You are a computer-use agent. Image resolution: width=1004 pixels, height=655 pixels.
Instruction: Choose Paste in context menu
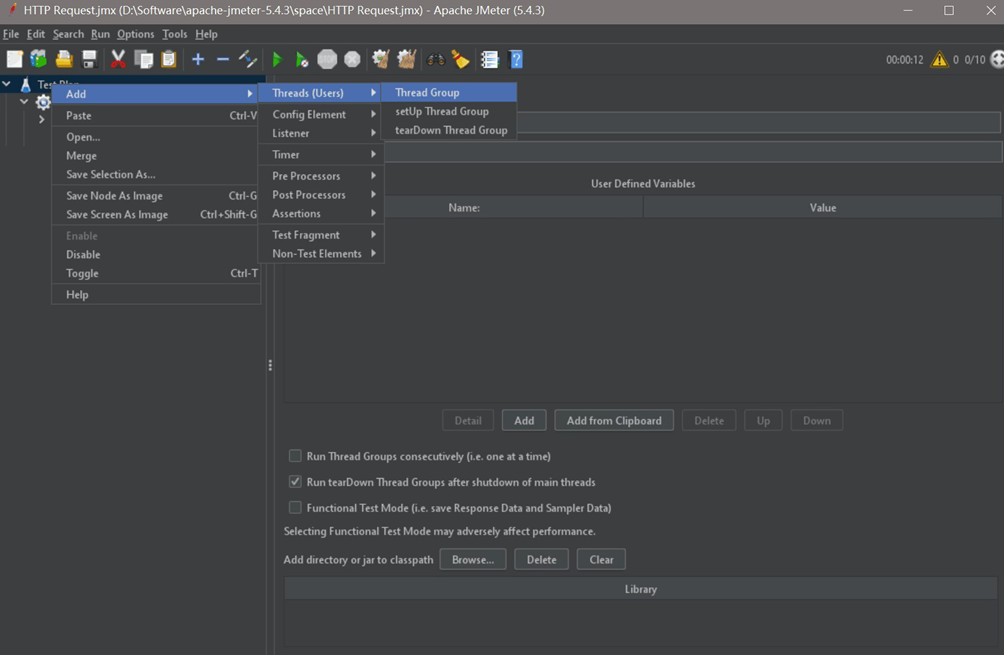156,115
